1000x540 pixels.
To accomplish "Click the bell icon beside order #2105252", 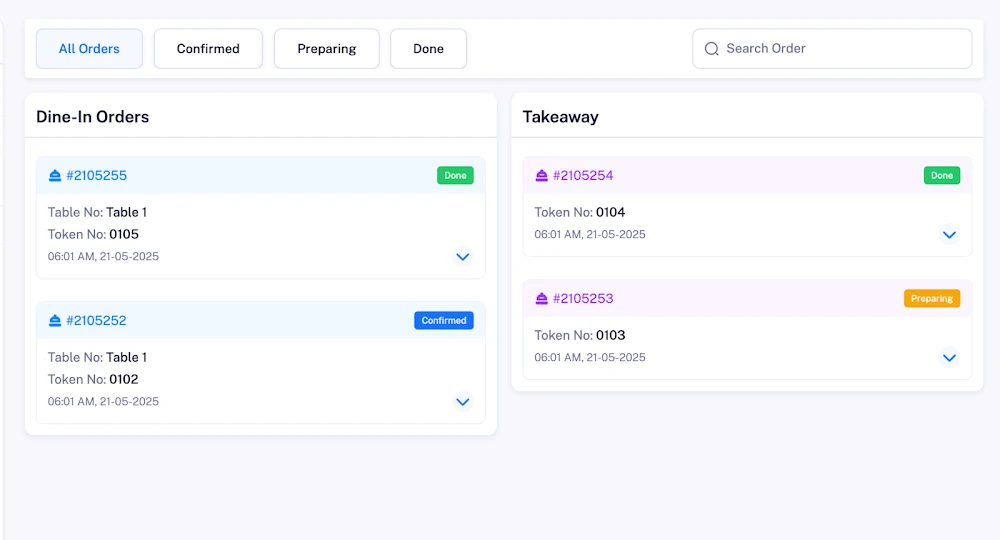I will 55,321.
